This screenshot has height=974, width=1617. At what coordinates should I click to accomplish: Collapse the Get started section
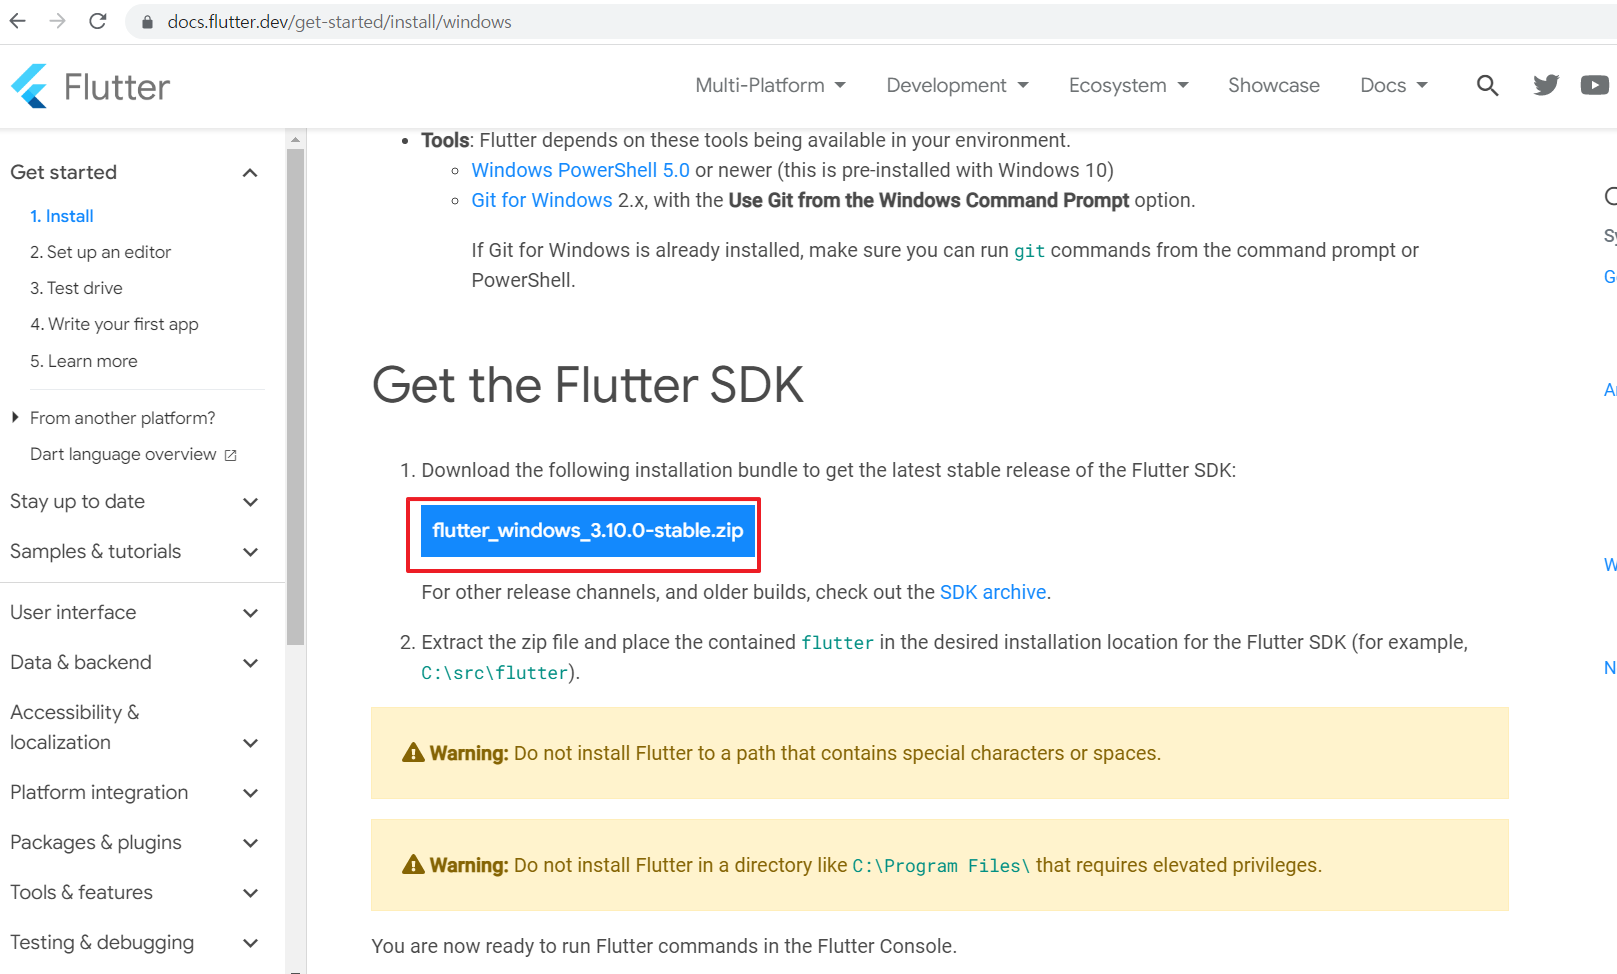click(250, 173)
